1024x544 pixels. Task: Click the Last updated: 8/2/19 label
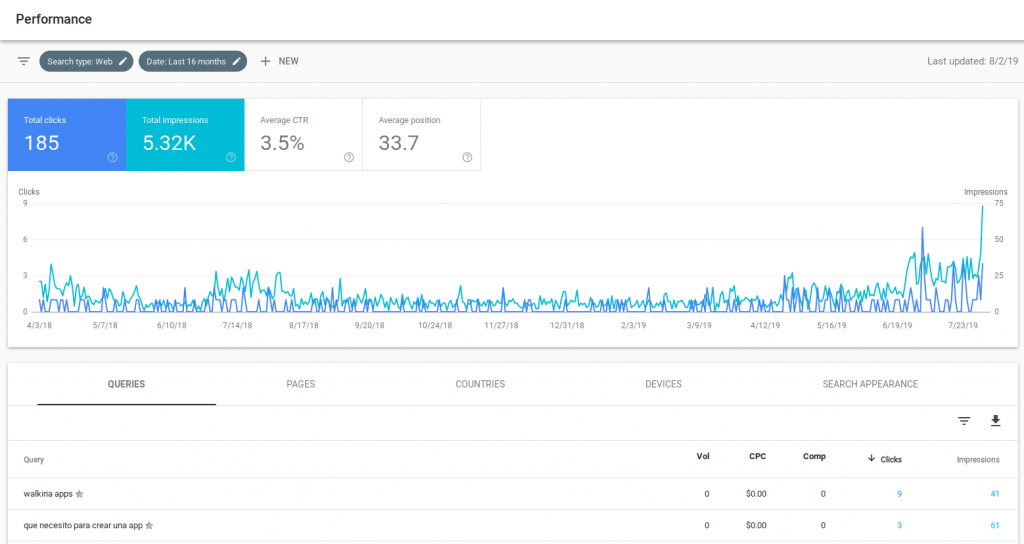click(x=972, y=61)
